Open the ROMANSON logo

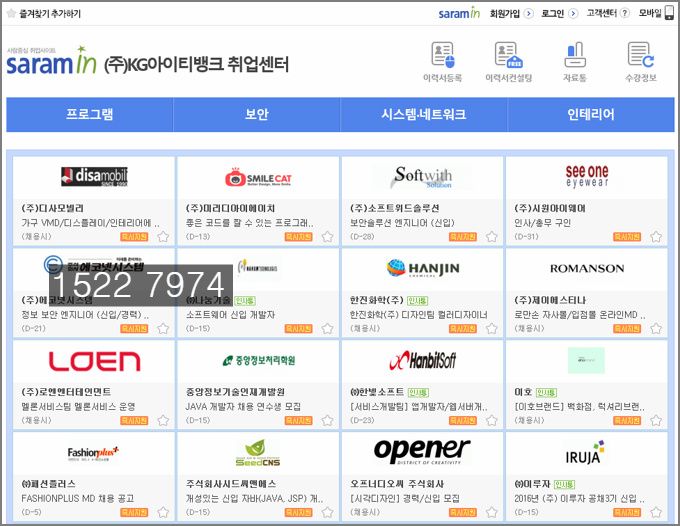[x=587, y=268]
